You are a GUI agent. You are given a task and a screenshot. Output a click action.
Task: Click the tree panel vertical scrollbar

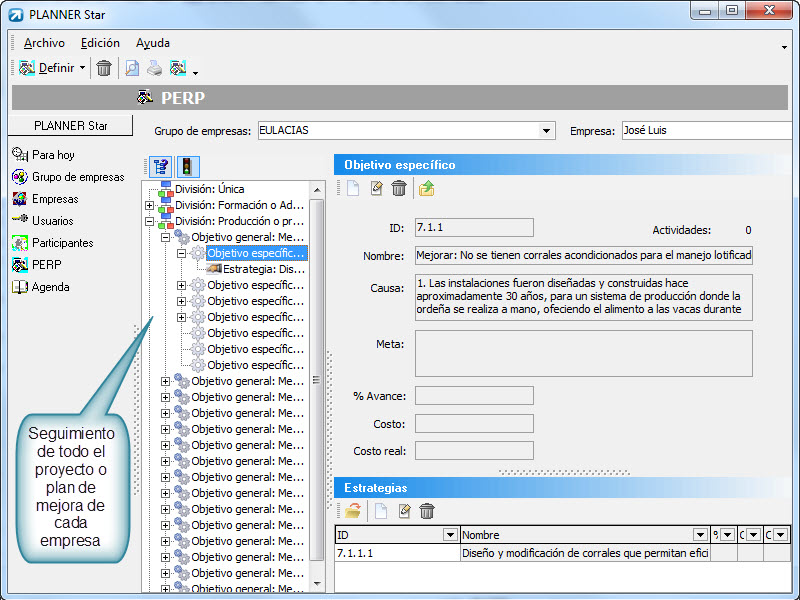[x=318, y=380]
